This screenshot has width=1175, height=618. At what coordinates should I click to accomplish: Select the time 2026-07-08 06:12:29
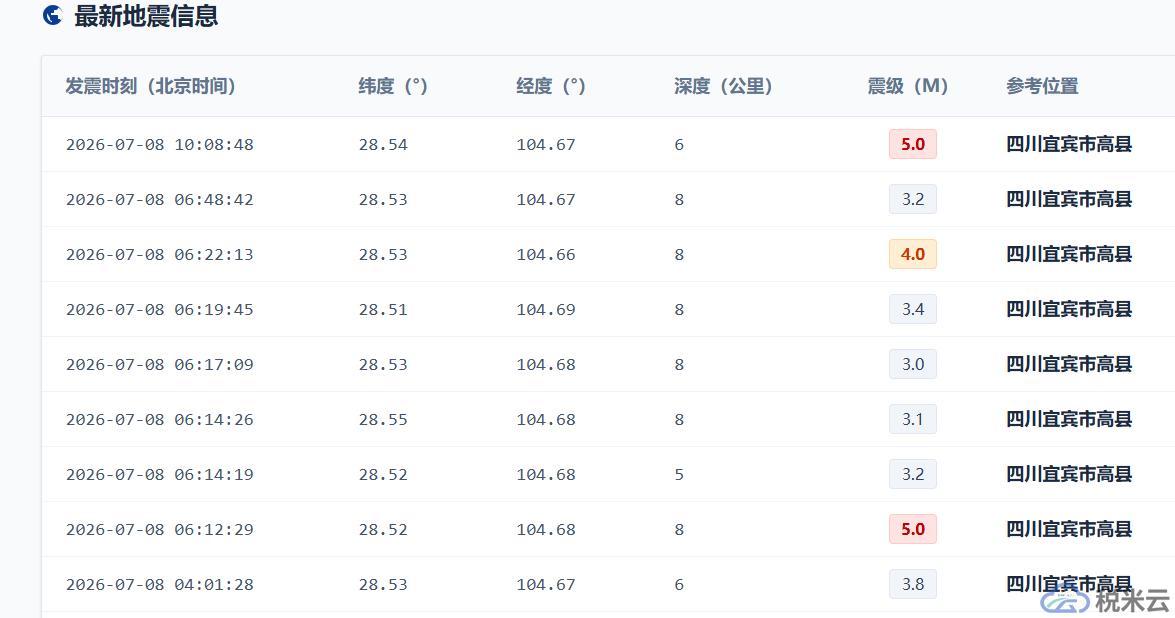coord(160,530)
